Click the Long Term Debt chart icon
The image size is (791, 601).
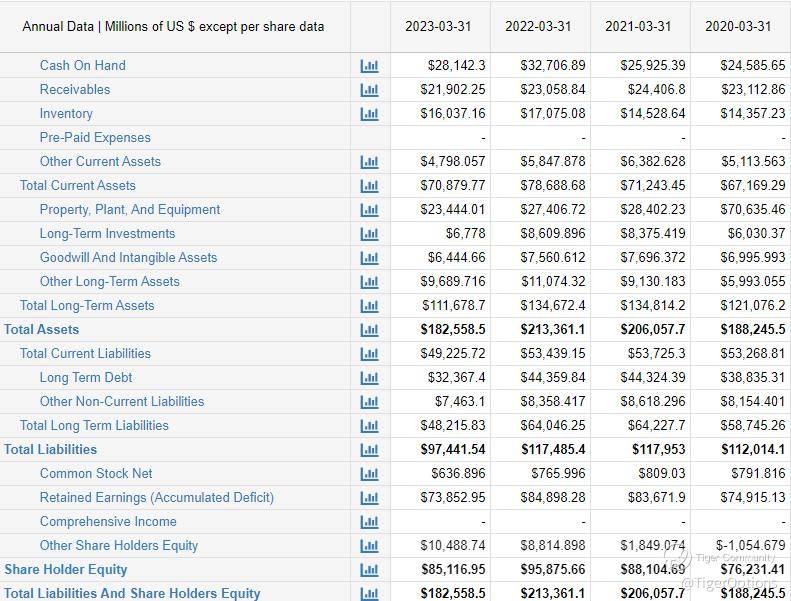369,378
